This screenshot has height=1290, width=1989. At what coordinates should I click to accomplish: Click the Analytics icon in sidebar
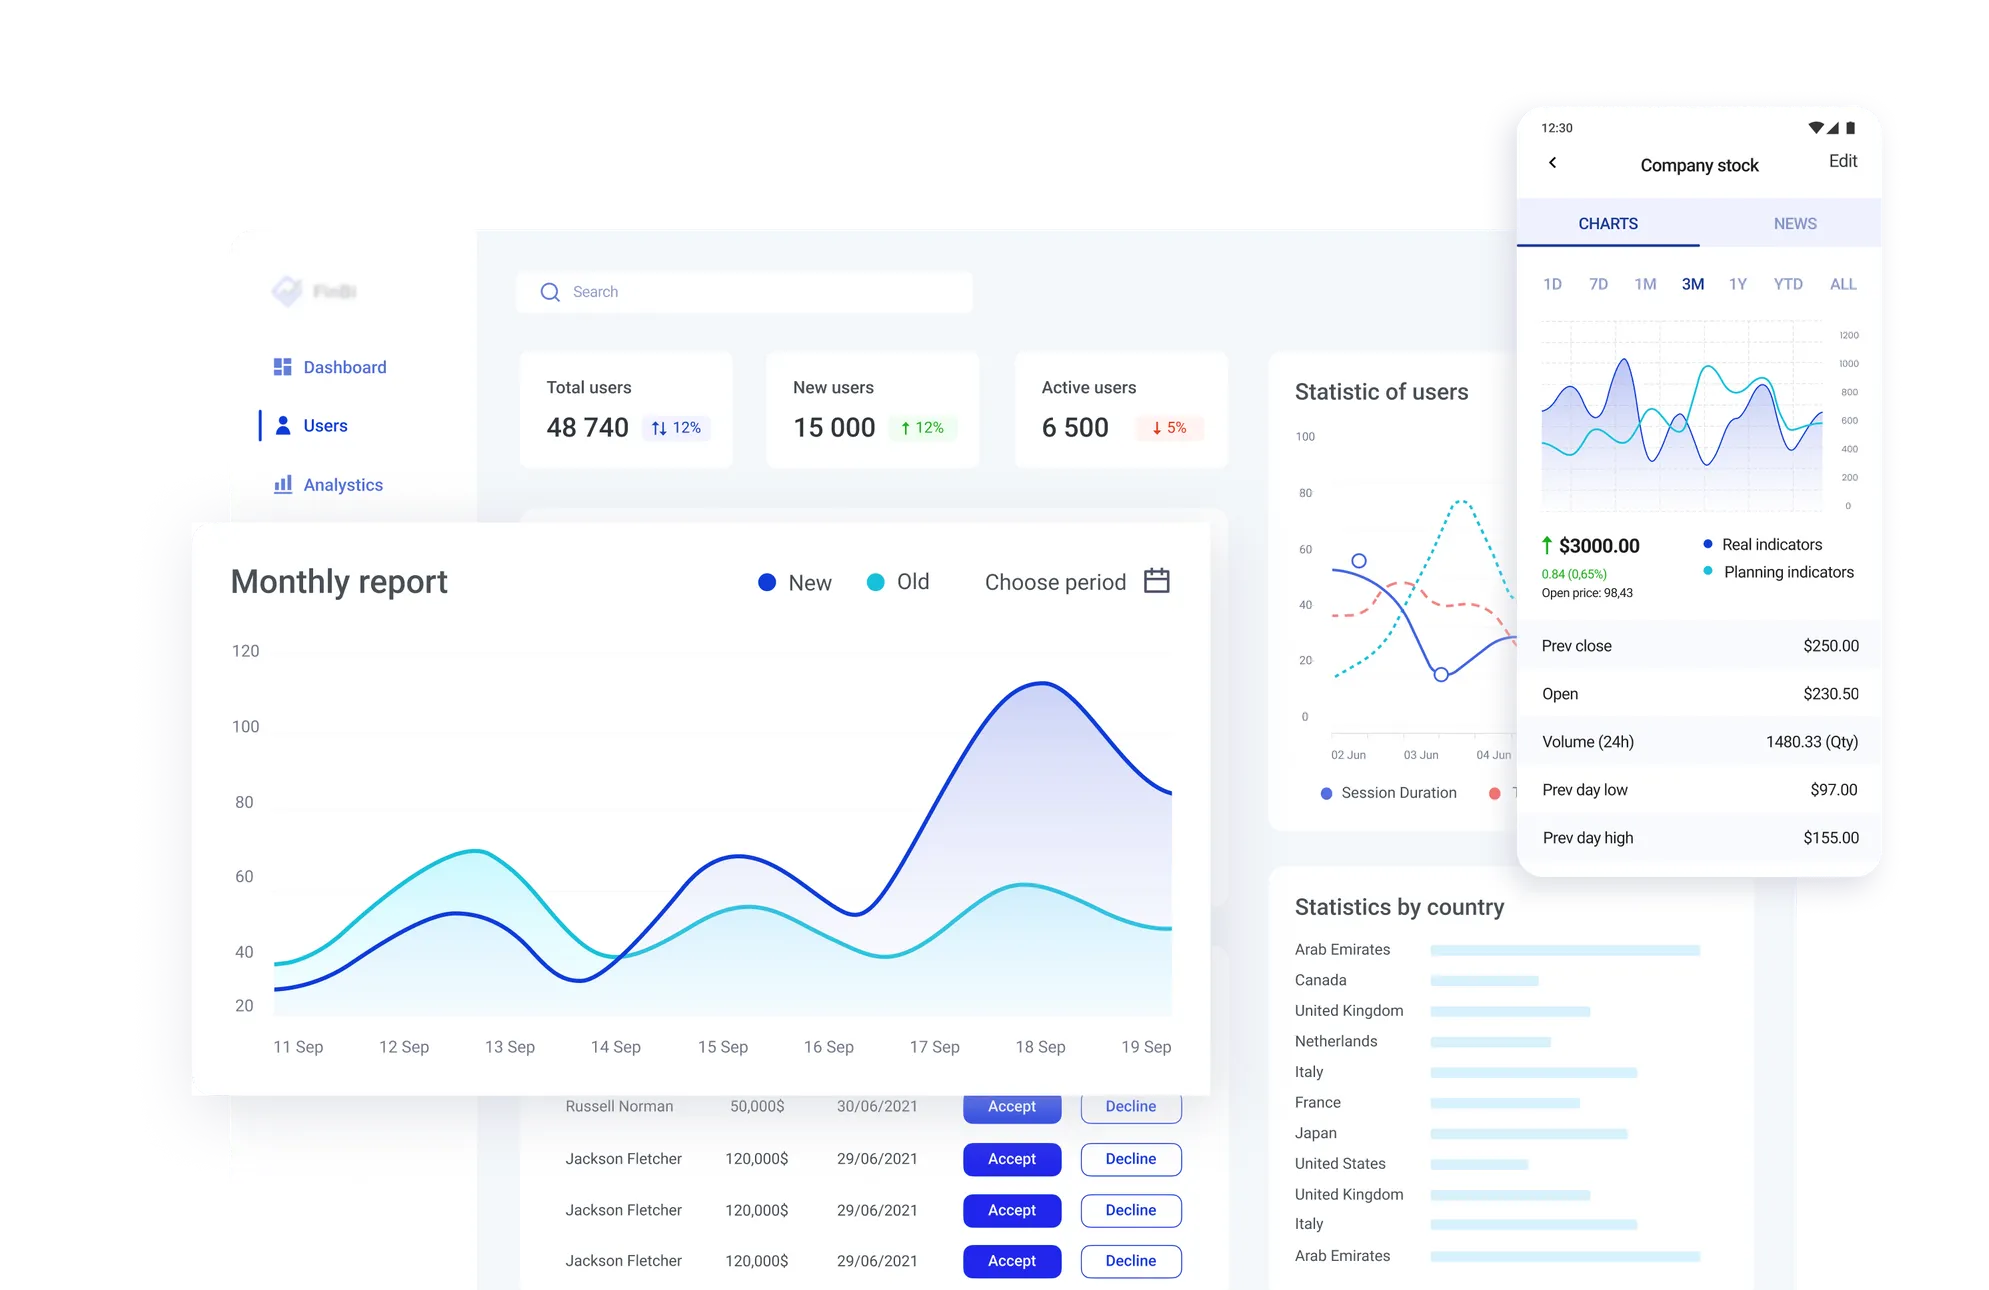click(284, 484)
